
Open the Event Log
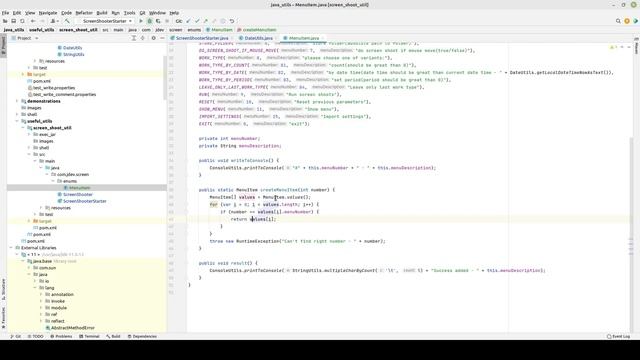[618, 336]
